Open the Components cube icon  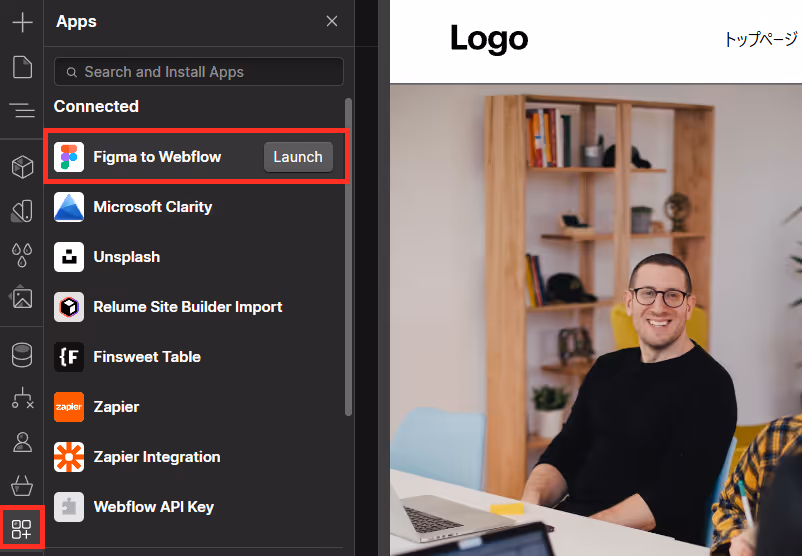pos(22,166)
